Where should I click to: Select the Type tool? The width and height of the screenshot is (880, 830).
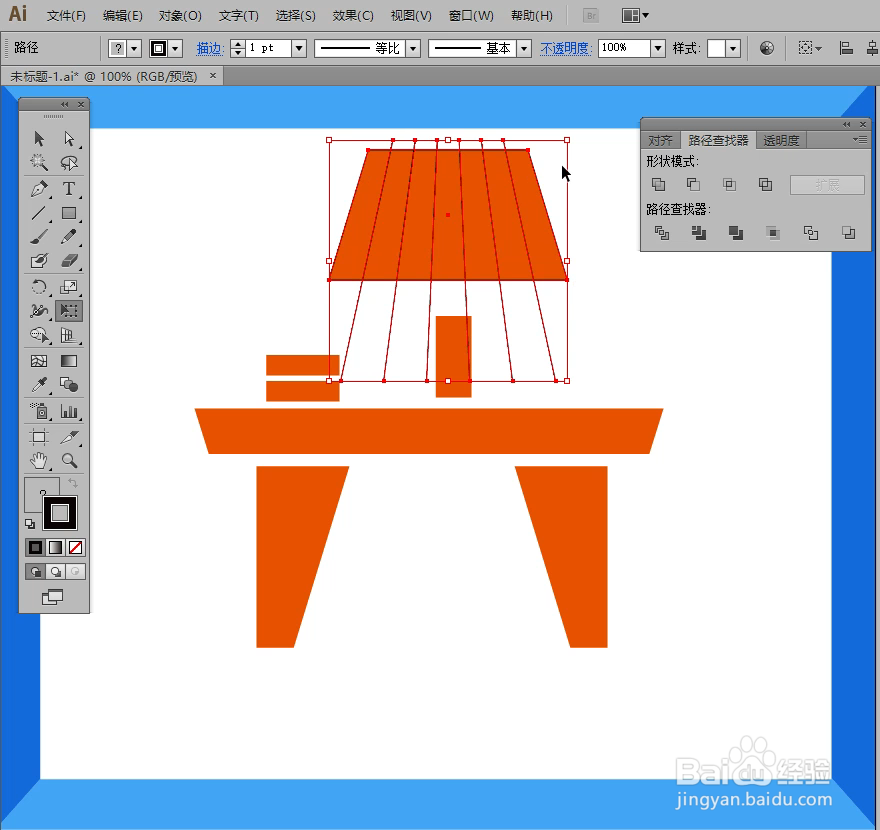click(x=69, y=189)
